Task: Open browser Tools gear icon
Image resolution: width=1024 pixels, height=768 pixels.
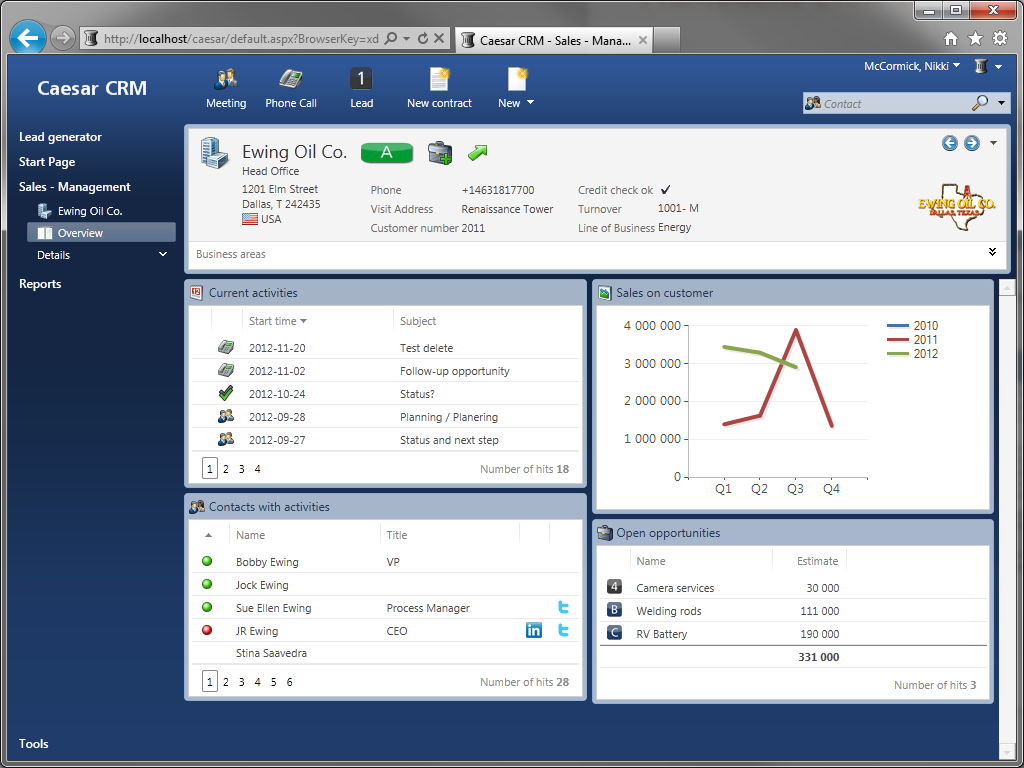Action: [x=1000, y=39]
